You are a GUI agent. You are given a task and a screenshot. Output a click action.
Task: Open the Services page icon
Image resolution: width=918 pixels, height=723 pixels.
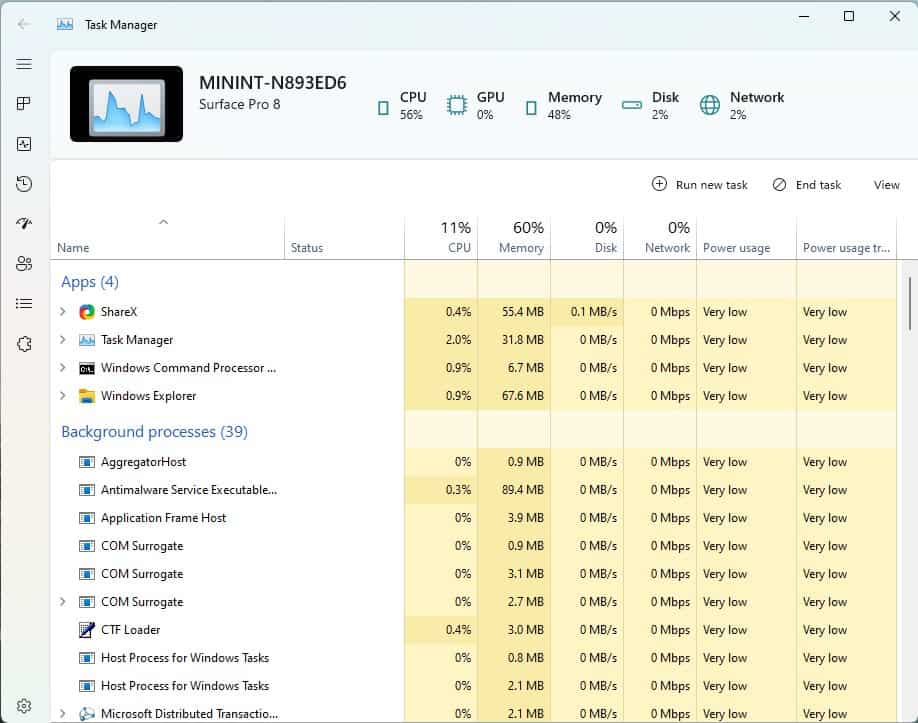point(24,343)
